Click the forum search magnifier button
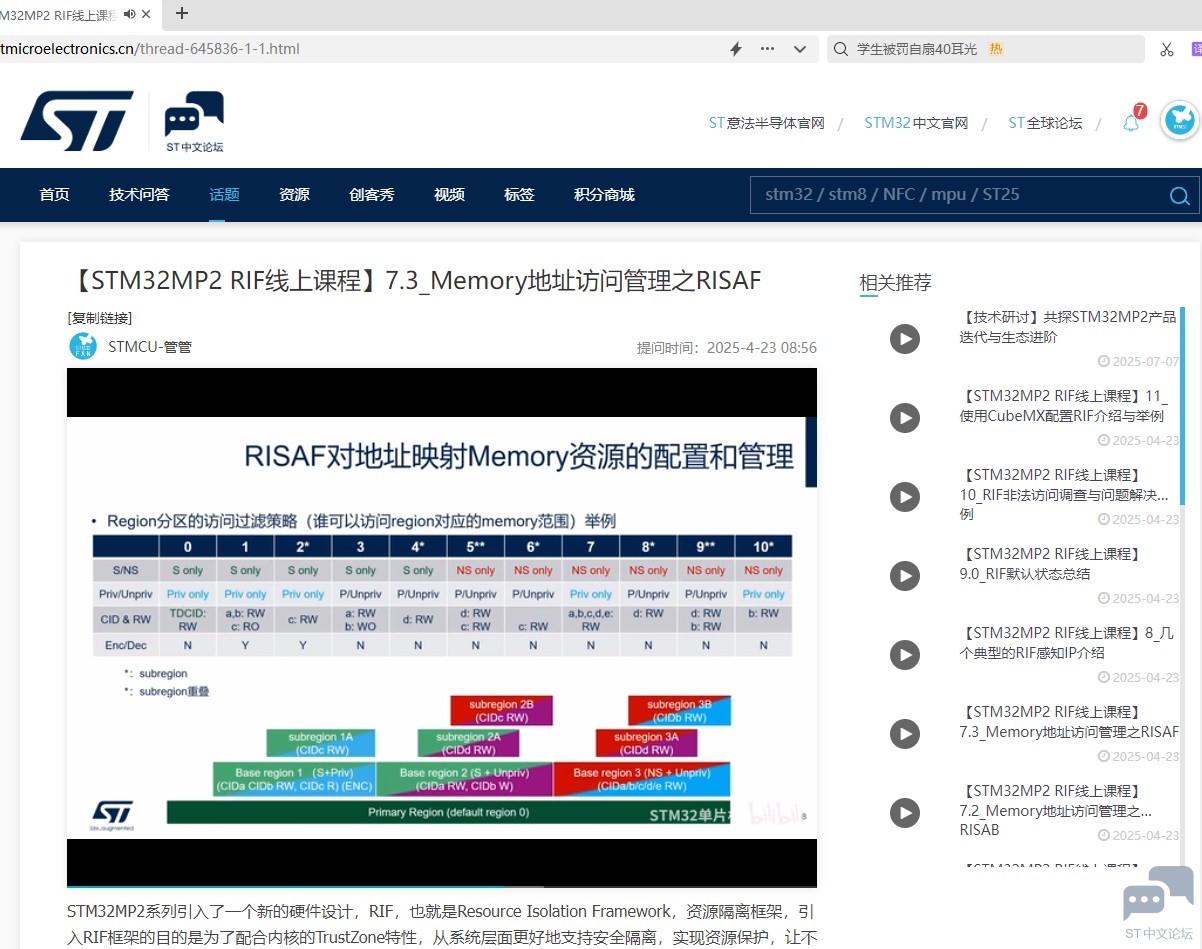Image resolution: width=1202 pixels, height=949 pixels. pos(1180,195)
